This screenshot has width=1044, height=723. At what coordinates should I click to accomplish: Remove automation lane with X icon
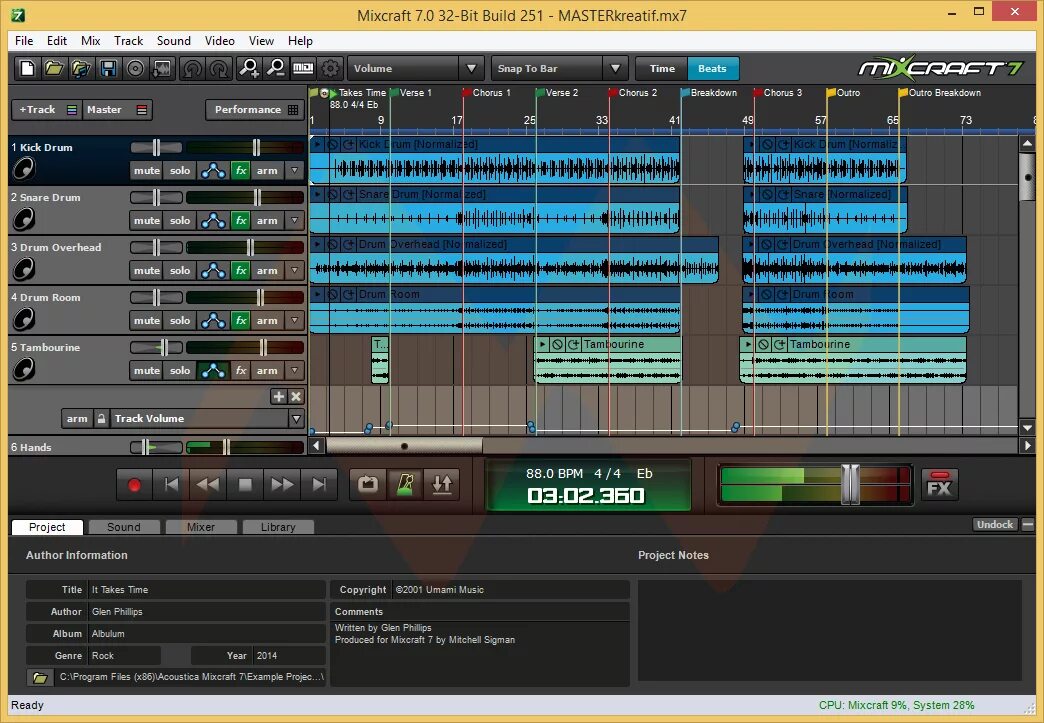pyautogui.click(x=296, y=397)
